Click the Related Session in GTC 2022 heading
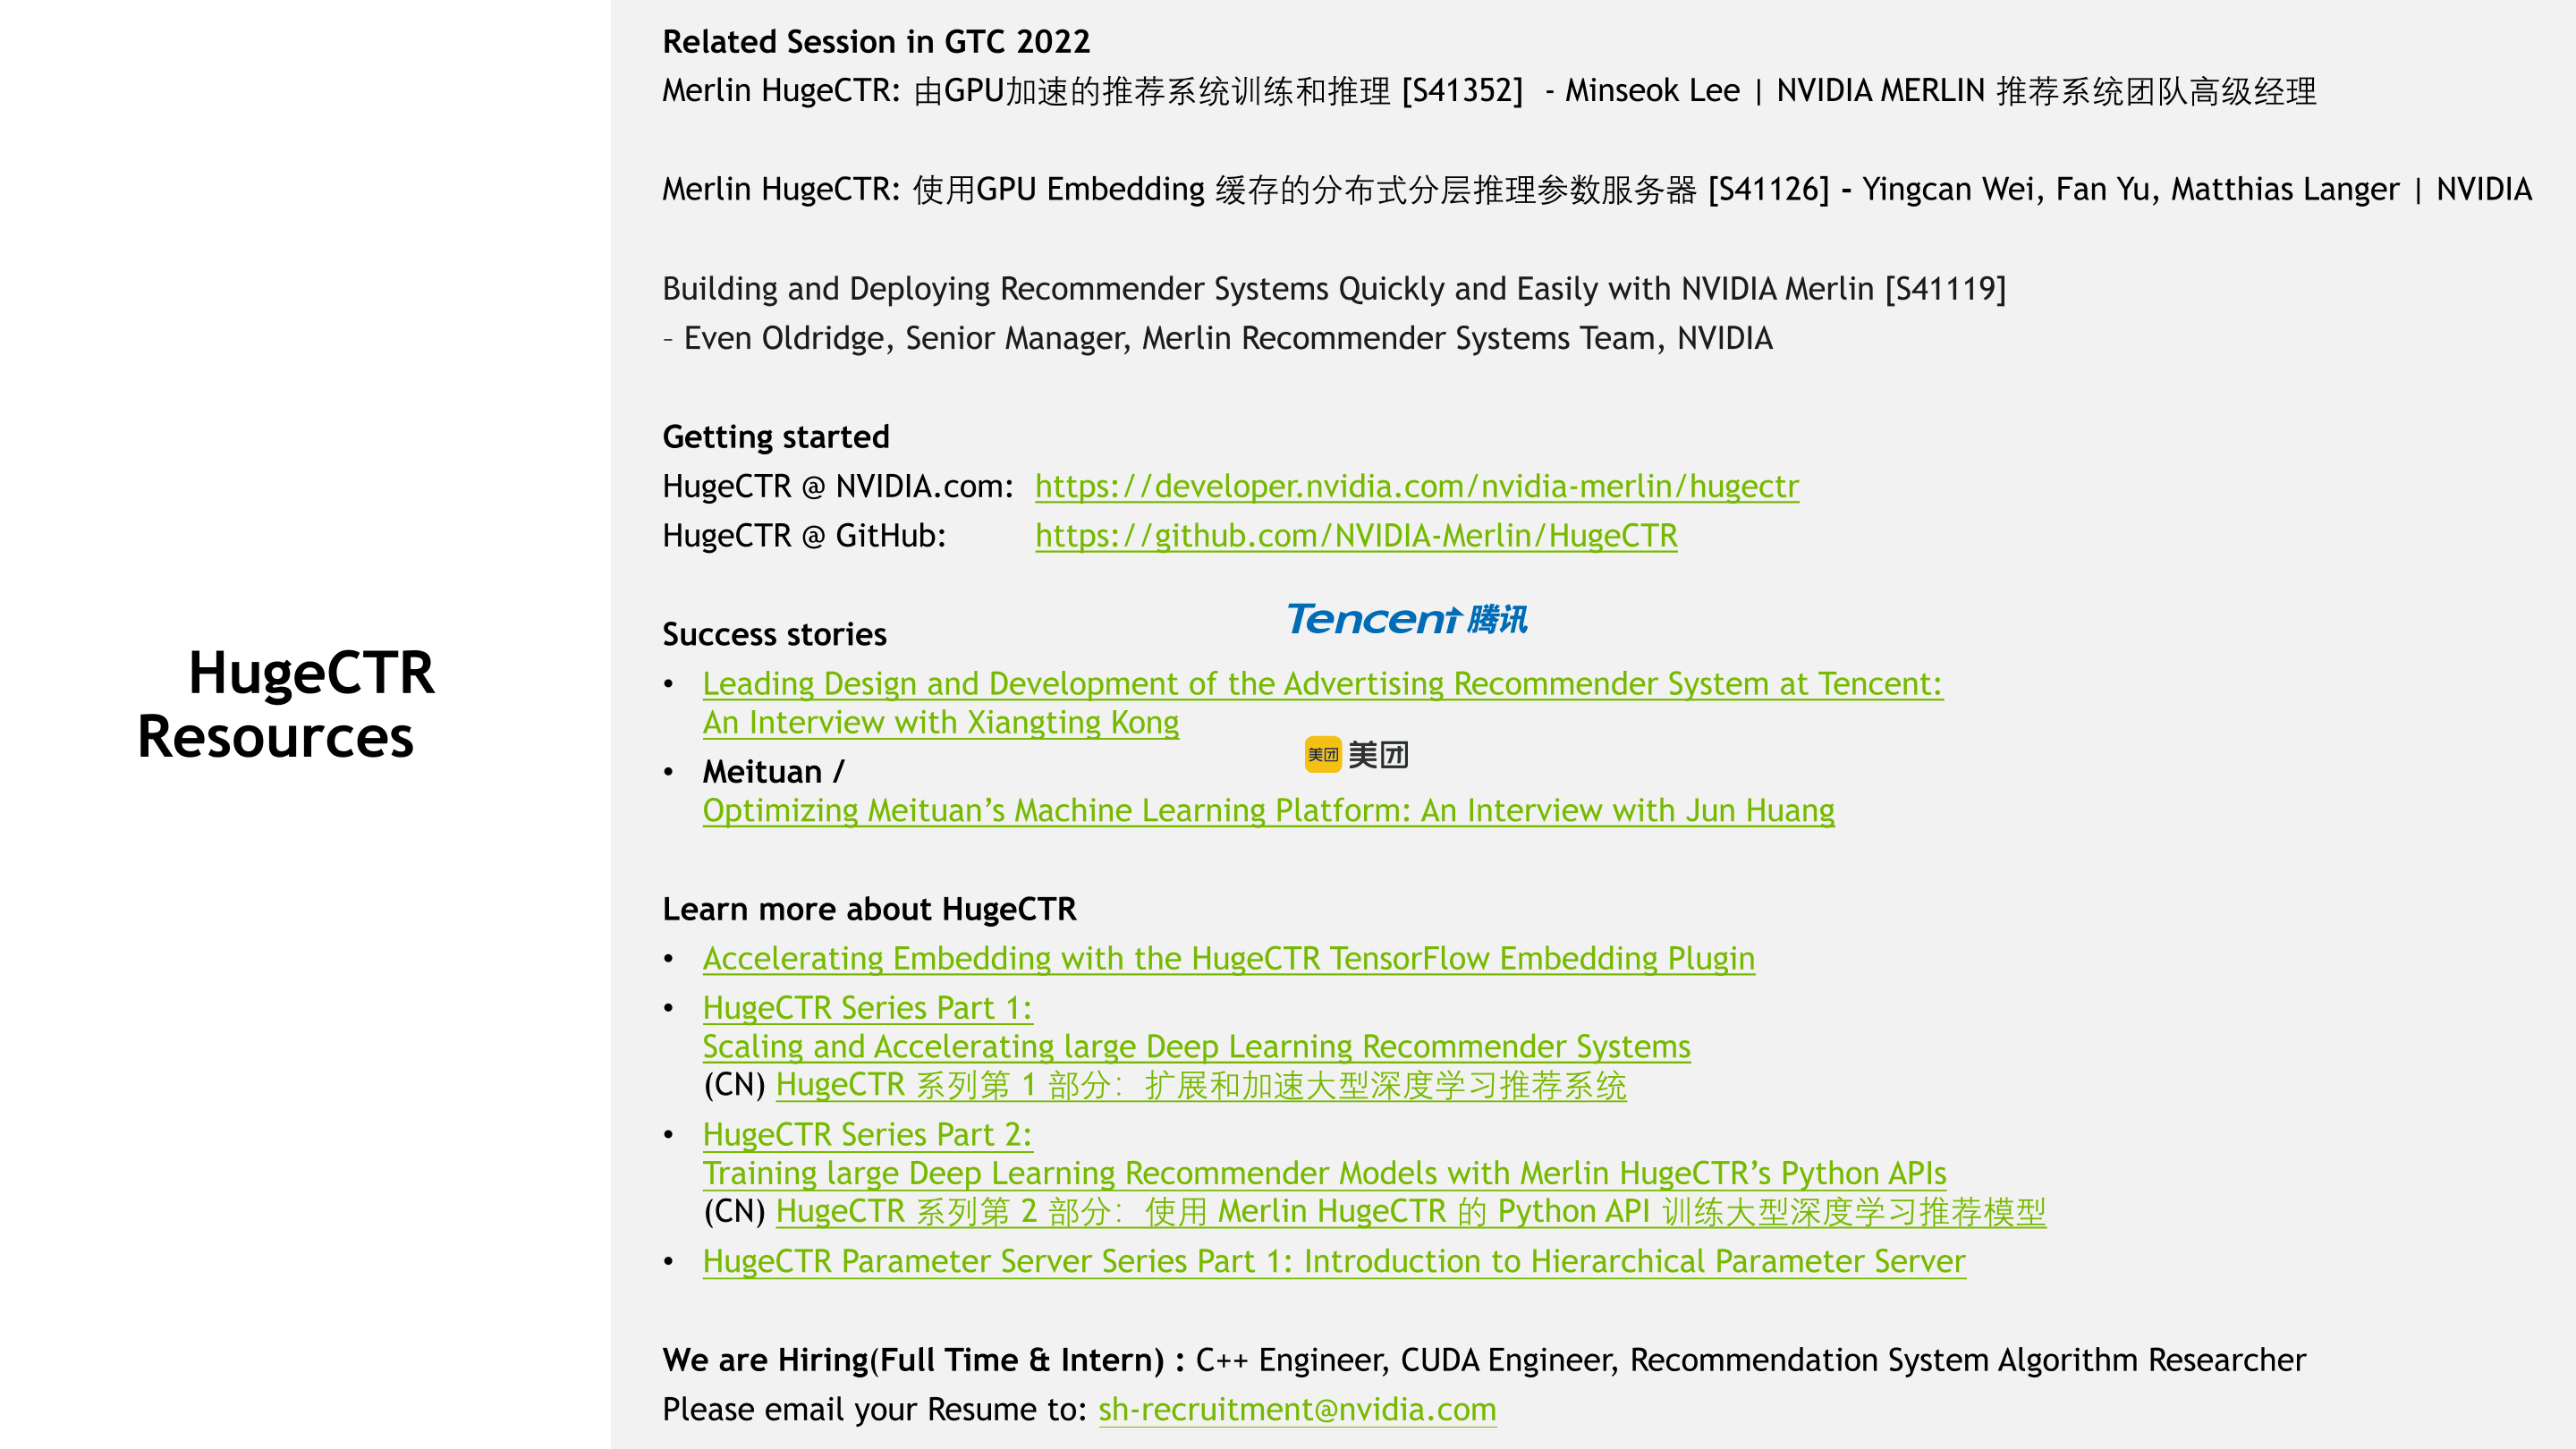2576x1449 pixels. coord(876,42)
